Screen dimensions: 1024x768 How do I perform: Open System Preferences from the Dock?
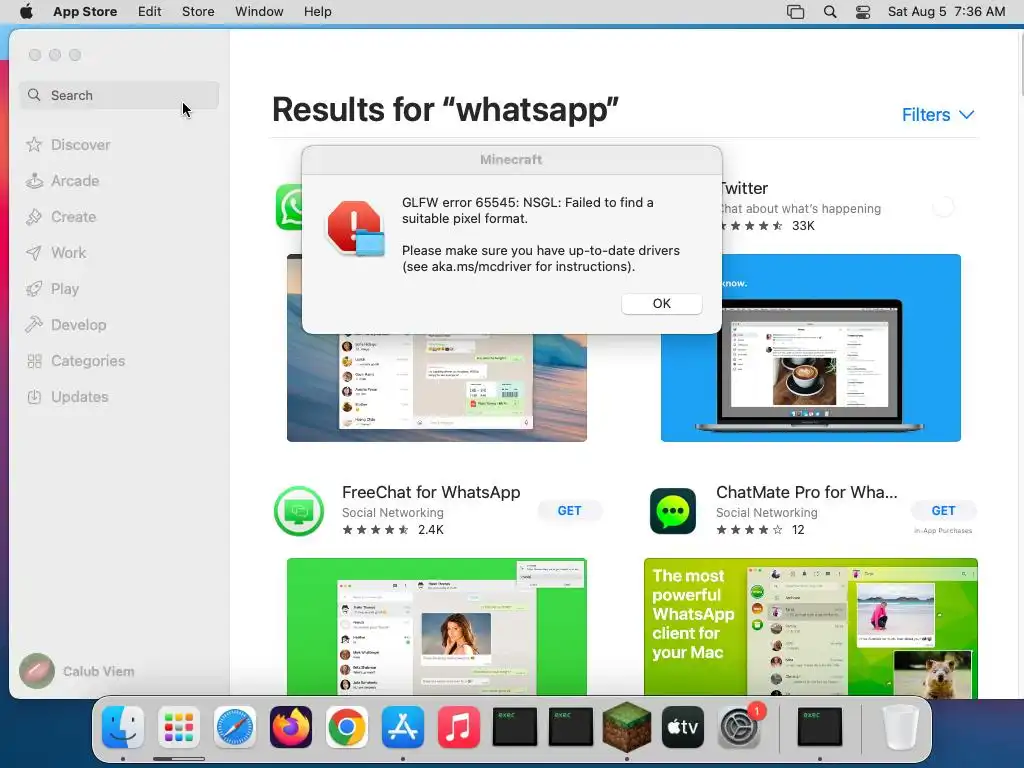click(739, 727)
